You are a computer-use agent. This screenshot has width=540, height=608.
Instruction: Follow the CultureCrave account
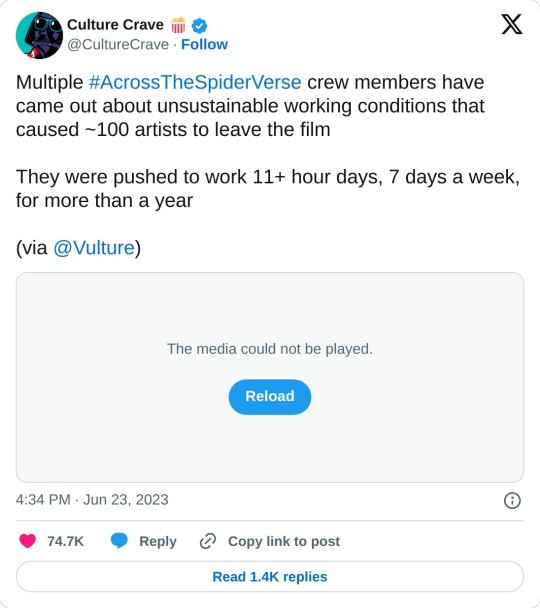(204, 45)
